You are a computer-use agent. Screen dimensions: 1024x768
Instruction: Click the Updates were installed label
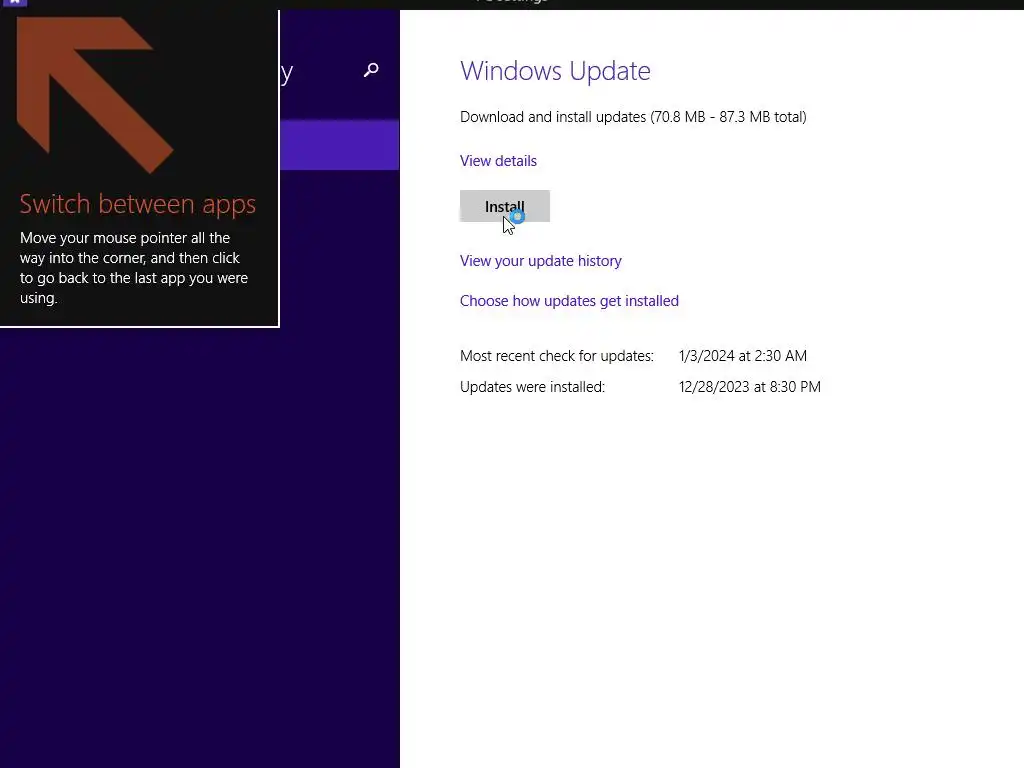[532, 387]
